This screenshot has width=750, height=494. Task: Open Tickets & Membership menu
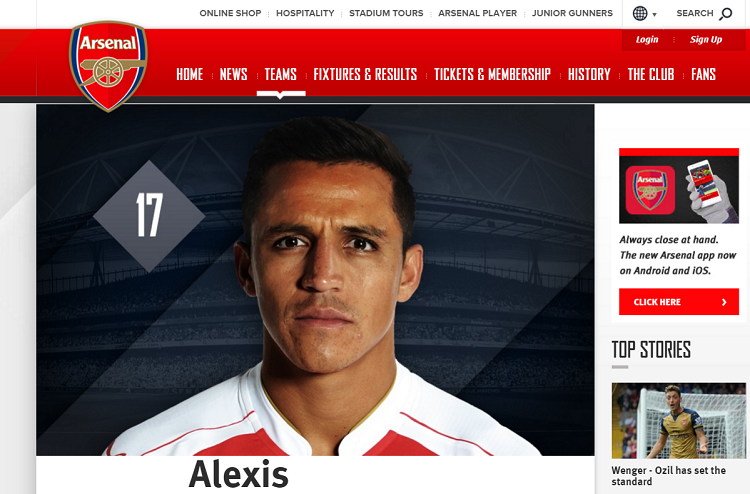(x=492, y=74)
